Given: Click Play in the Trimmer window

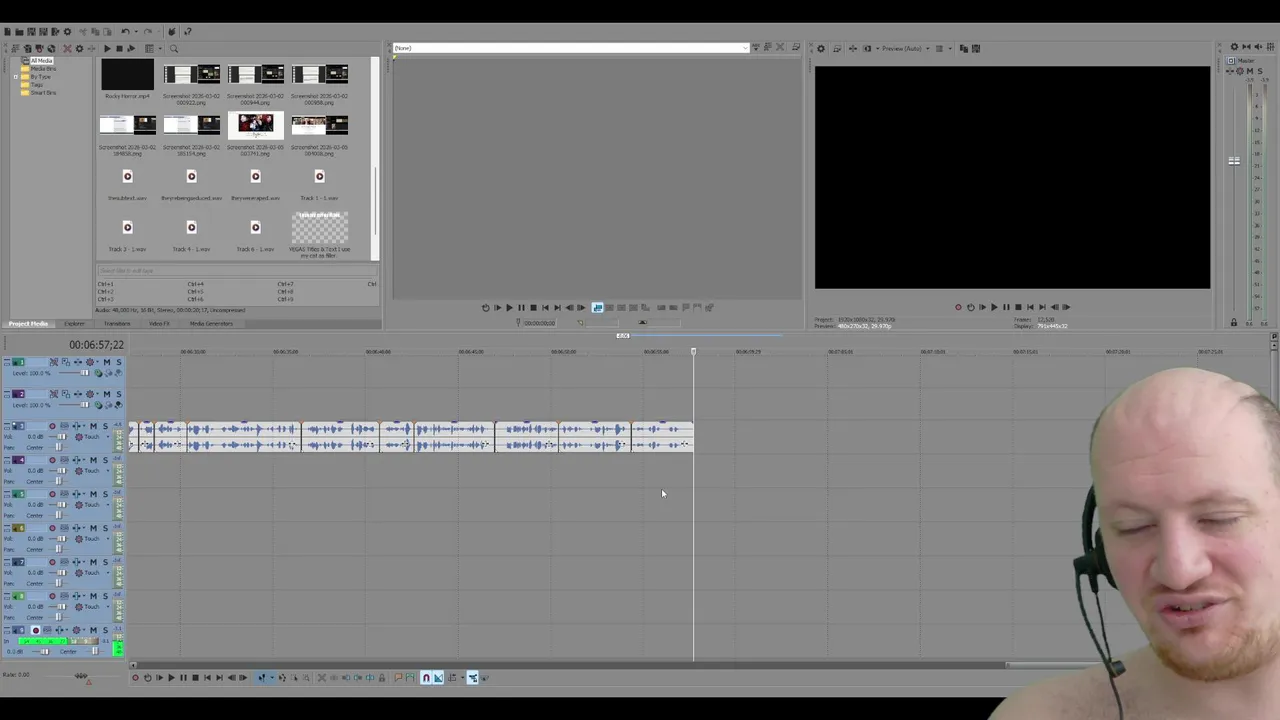Looking at the screenshot, I should point(509,307).
